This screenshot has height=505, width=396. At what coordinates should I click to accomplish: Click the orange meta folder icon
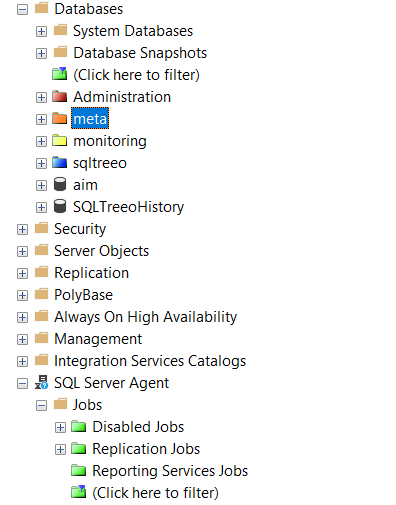pos(60,119)
